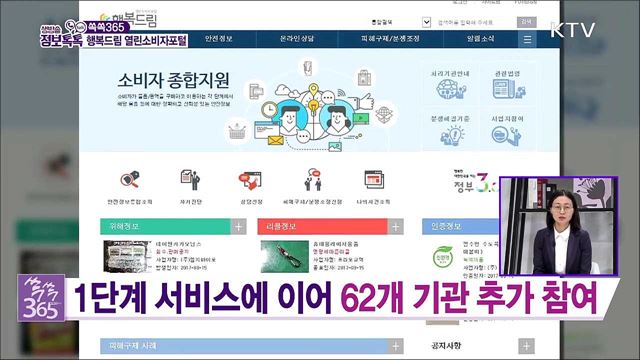This screenshot has width=640, height=360.
Task: Open the 안전정보 menu
Action: pyautogui.click(x=219, y=39)
